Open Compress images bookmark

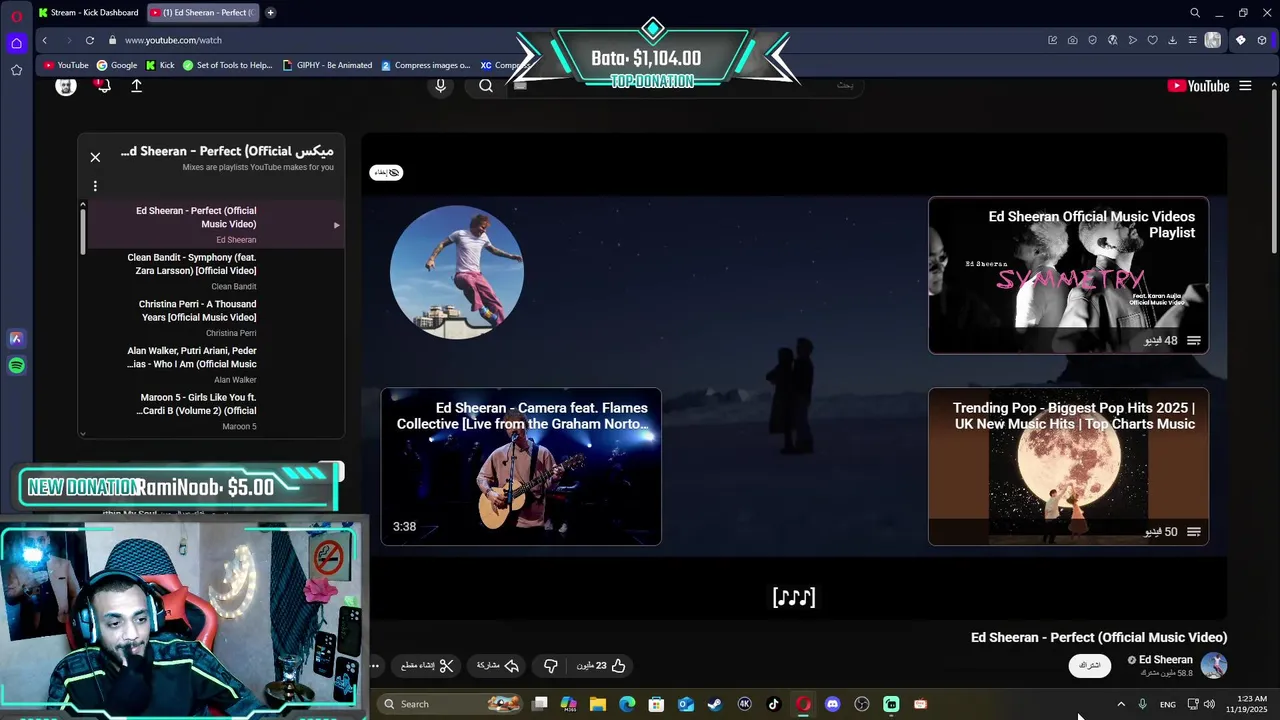tap(425, 65)
